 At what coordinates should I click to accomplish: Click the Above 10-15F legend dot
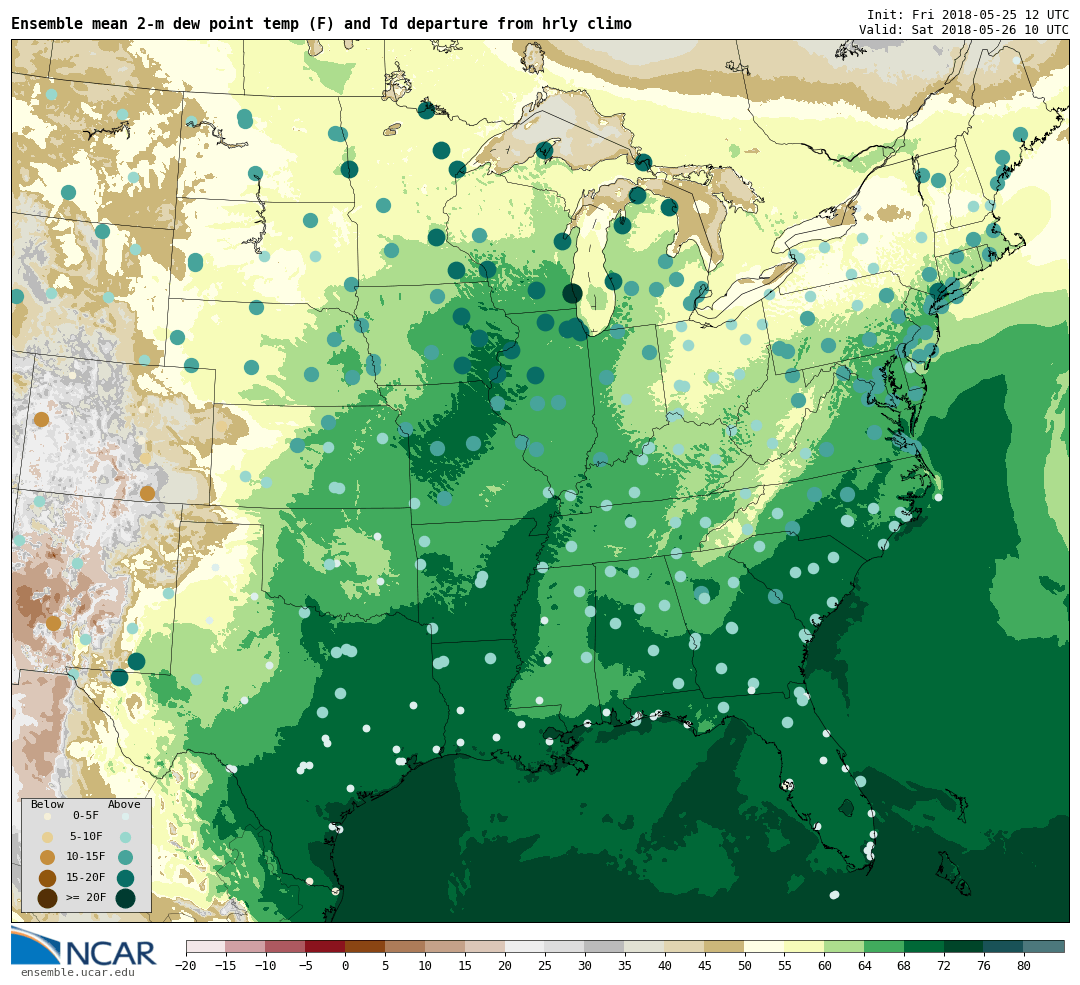[x=125, y=858]
